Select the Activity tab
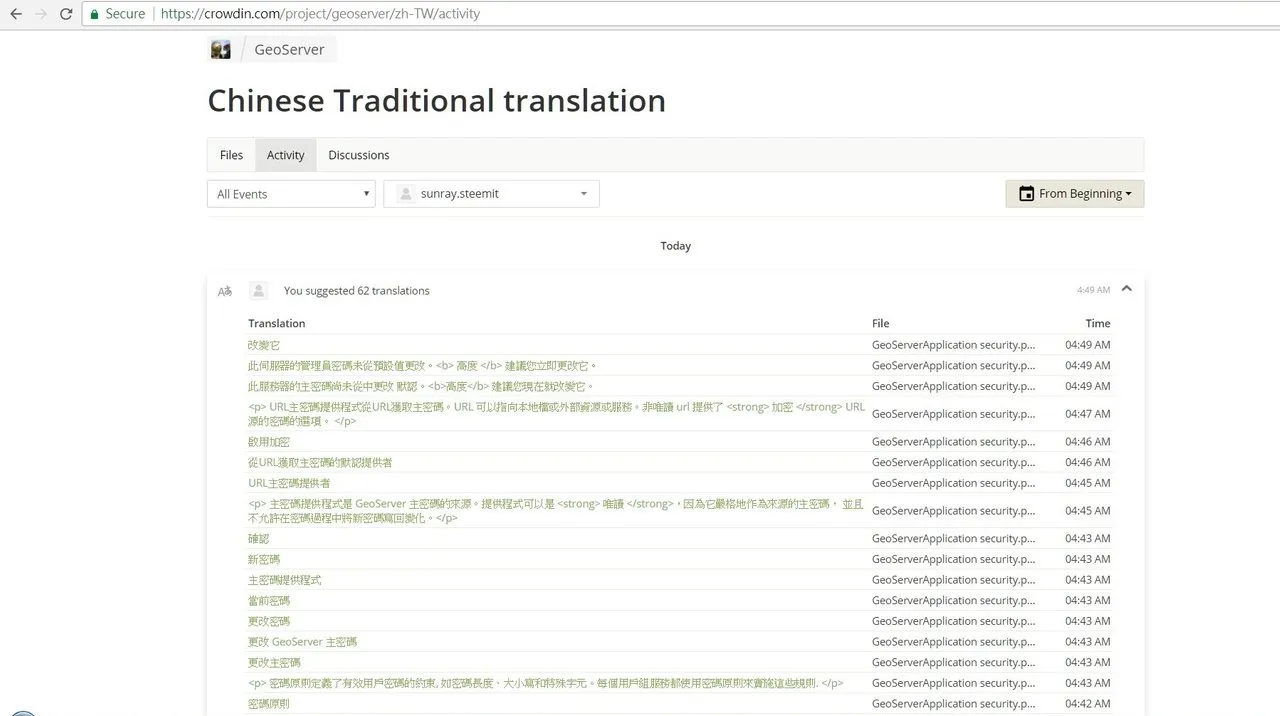Image resolution: width=1280 pixels, height=716 pixels. pyautogui.click(x=285, y=155)
